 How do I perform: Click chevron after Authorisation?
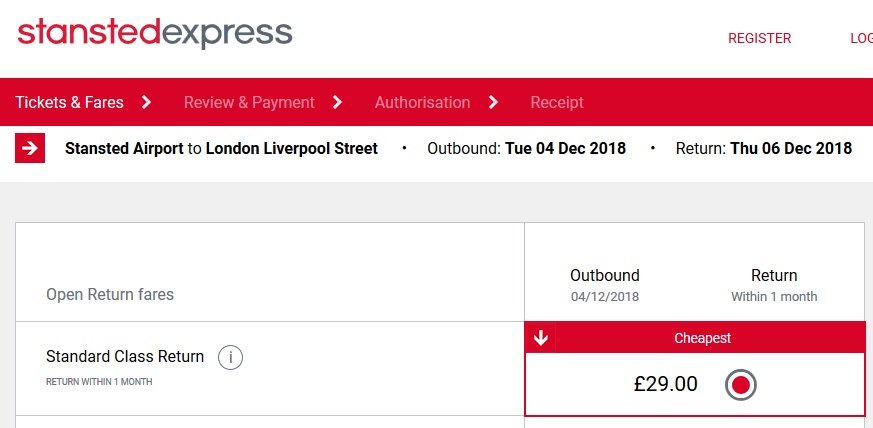493,102
